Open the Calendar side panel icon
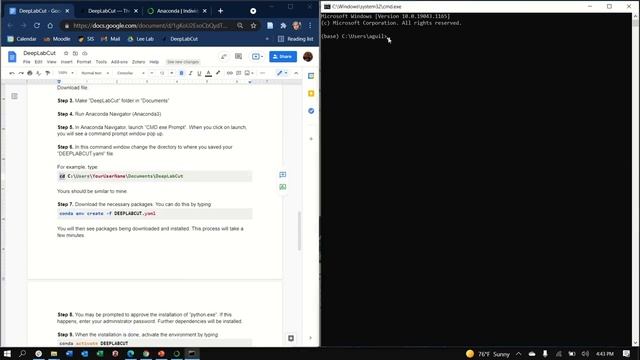Image resolution: width=640 pixels, height=360 pixels. [311, 76]
